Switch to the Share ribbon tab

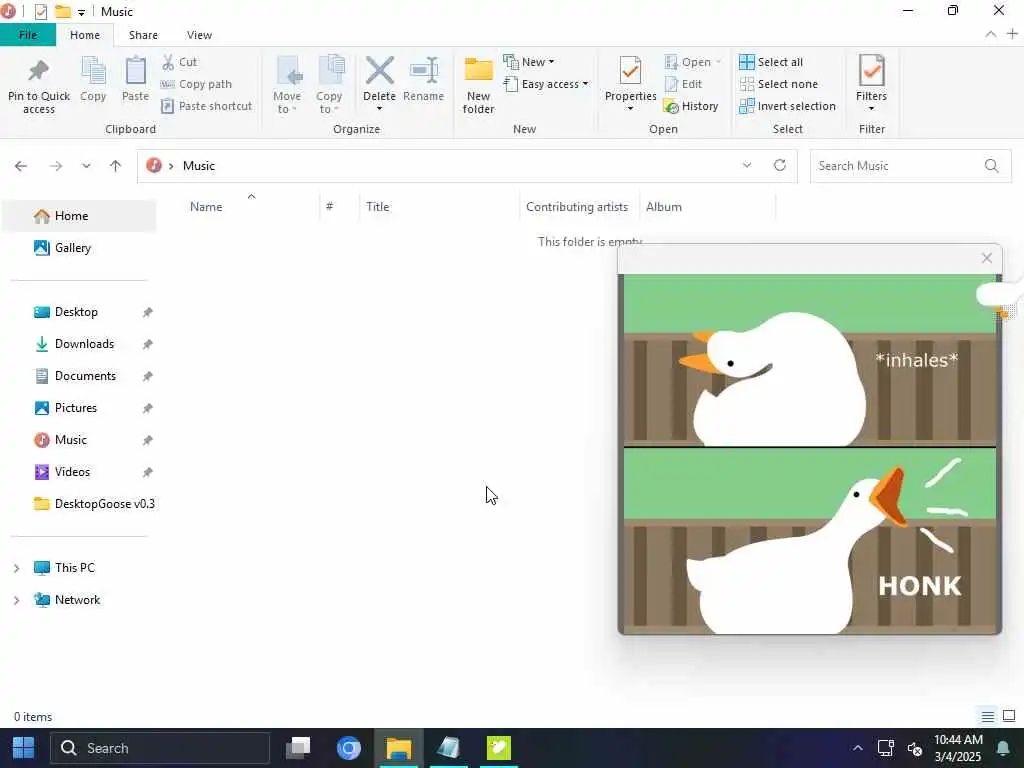pos(143,35)
